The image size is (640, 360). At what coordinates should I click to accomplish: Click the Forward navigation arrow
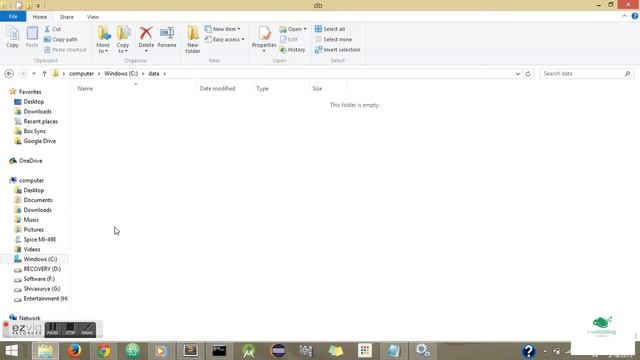pos(23,73)
